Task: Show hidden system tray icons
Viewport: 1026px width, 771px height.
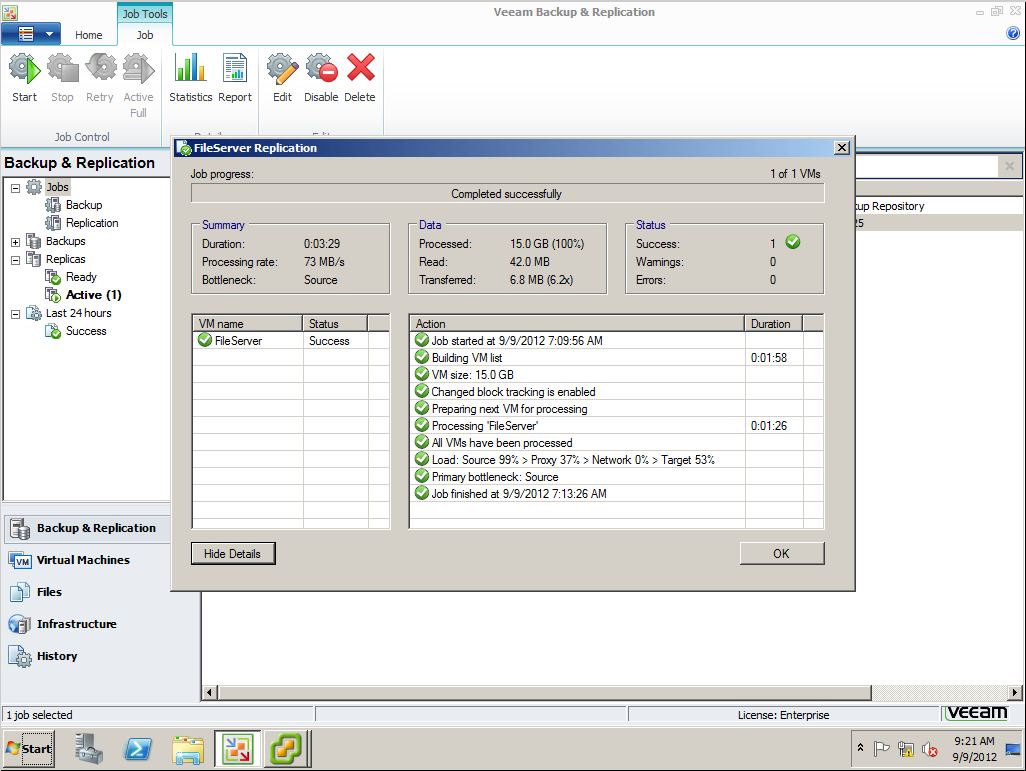Action: [x=860, y=747]
